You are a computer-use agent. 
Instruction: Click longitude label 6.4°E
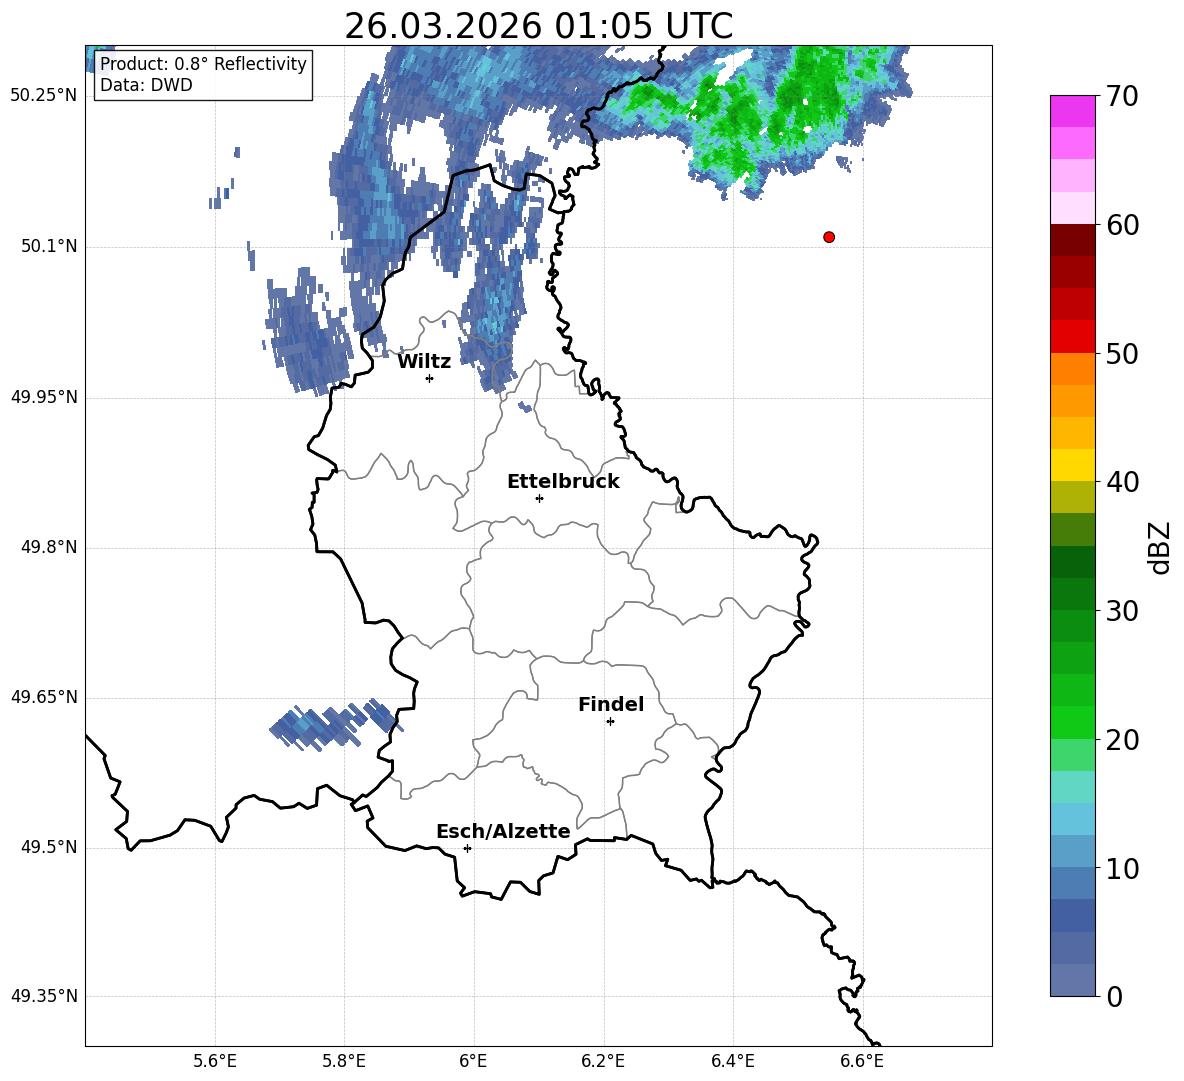(x=732, y=1061)
